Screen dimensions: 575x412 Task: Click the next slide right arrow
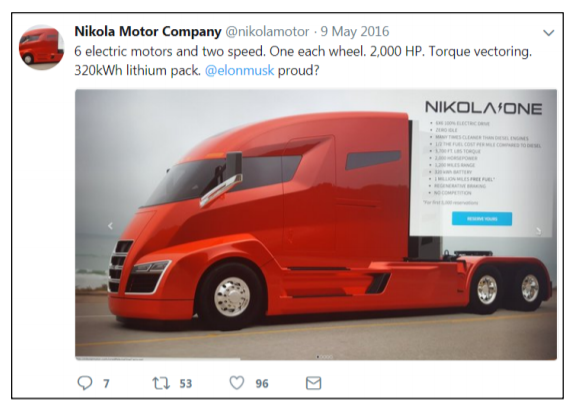coord(538,231)
